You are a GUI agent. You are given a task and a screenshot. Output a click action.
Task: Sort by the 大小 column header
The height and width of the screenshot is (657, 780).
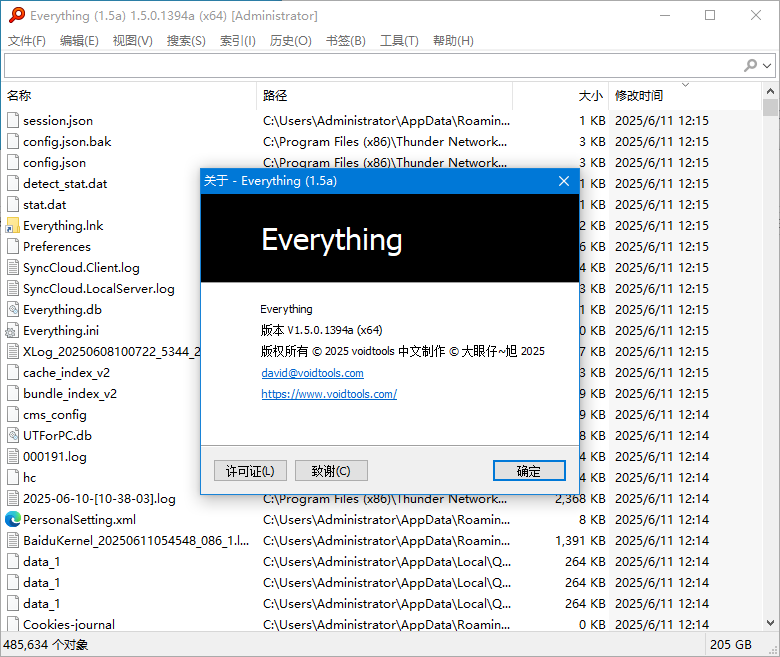(561, 95)
